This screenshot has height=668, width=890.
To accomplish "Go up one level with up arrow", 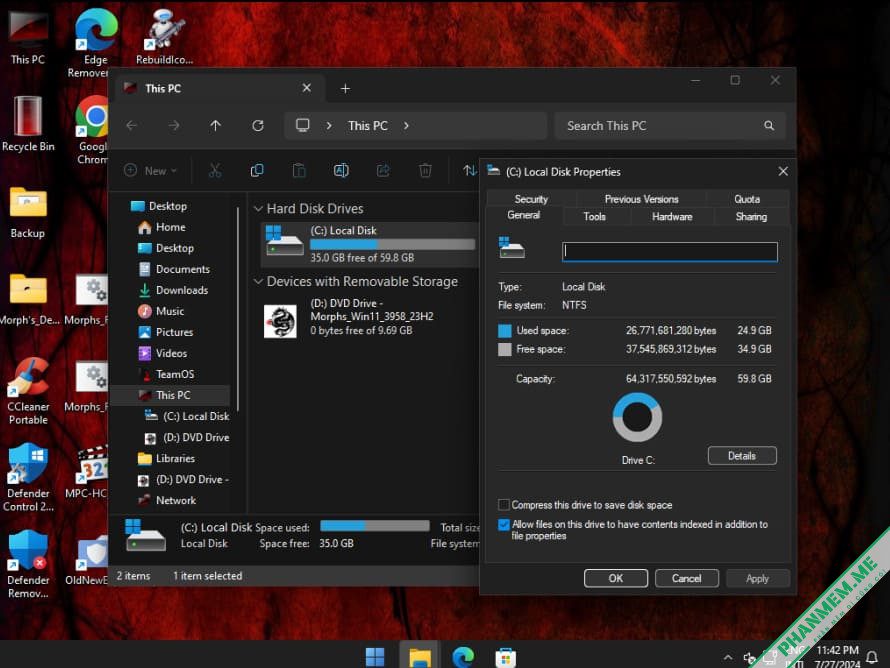I will pyautogui.click(x=215, y=125).
